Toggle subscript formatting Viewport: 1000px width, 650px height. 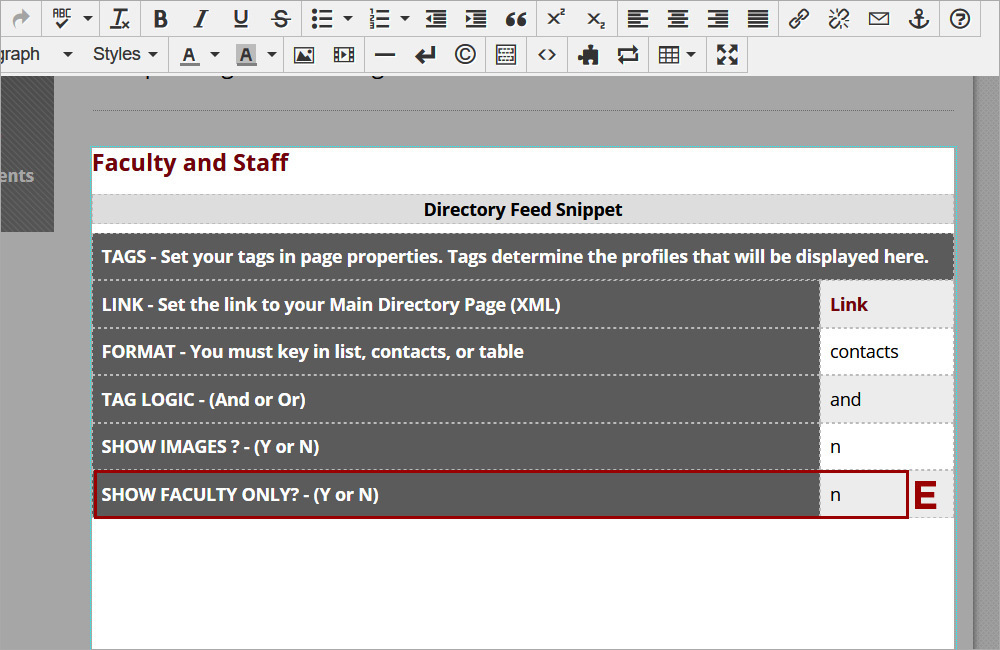595,18
